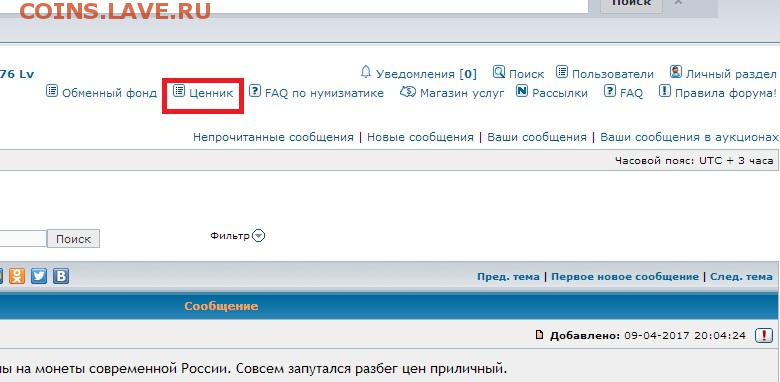Open the plain Ваши сообщения link
The image size is (780, 382).
tap(537, 137)
